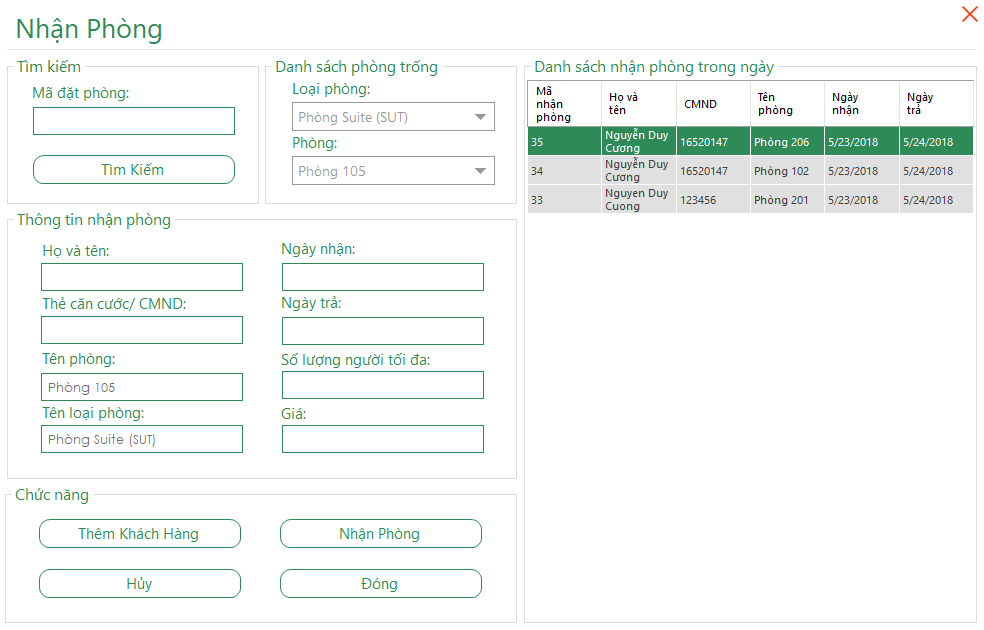
Task: Click the Ngày nhận input field
Action: click(382, 277)
